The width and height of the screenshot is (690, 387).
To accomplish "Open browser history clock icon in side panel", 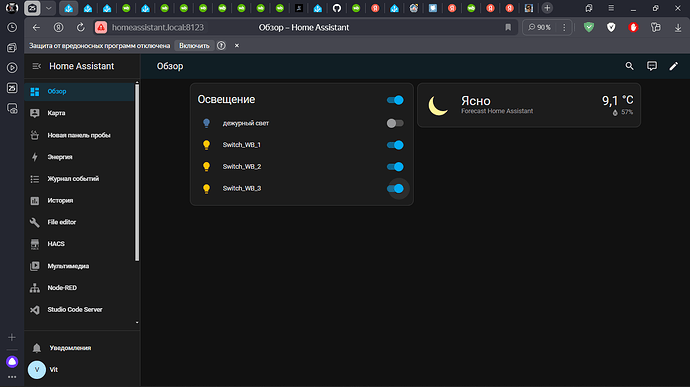I will (x=12, y=27).
